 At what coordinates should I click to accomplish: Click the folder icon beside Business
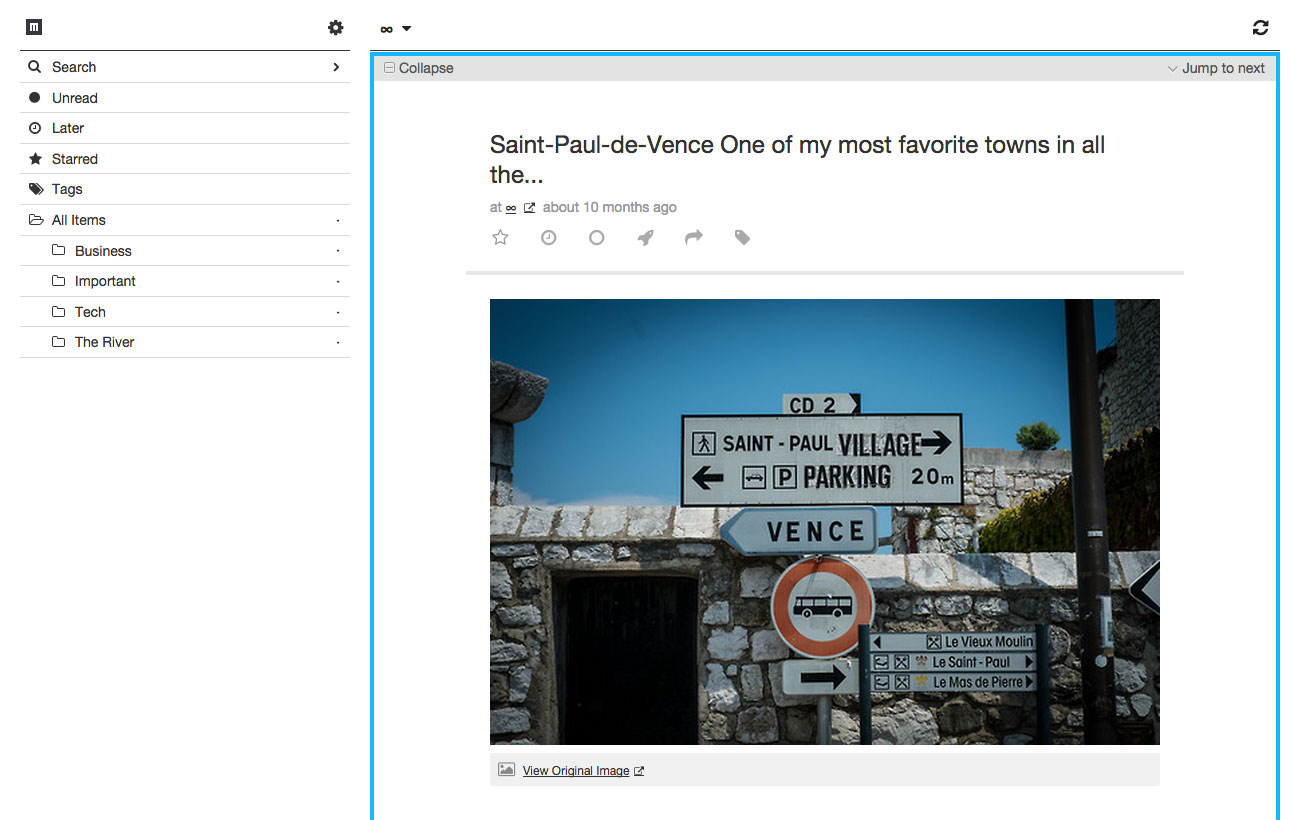click(58, 251)
